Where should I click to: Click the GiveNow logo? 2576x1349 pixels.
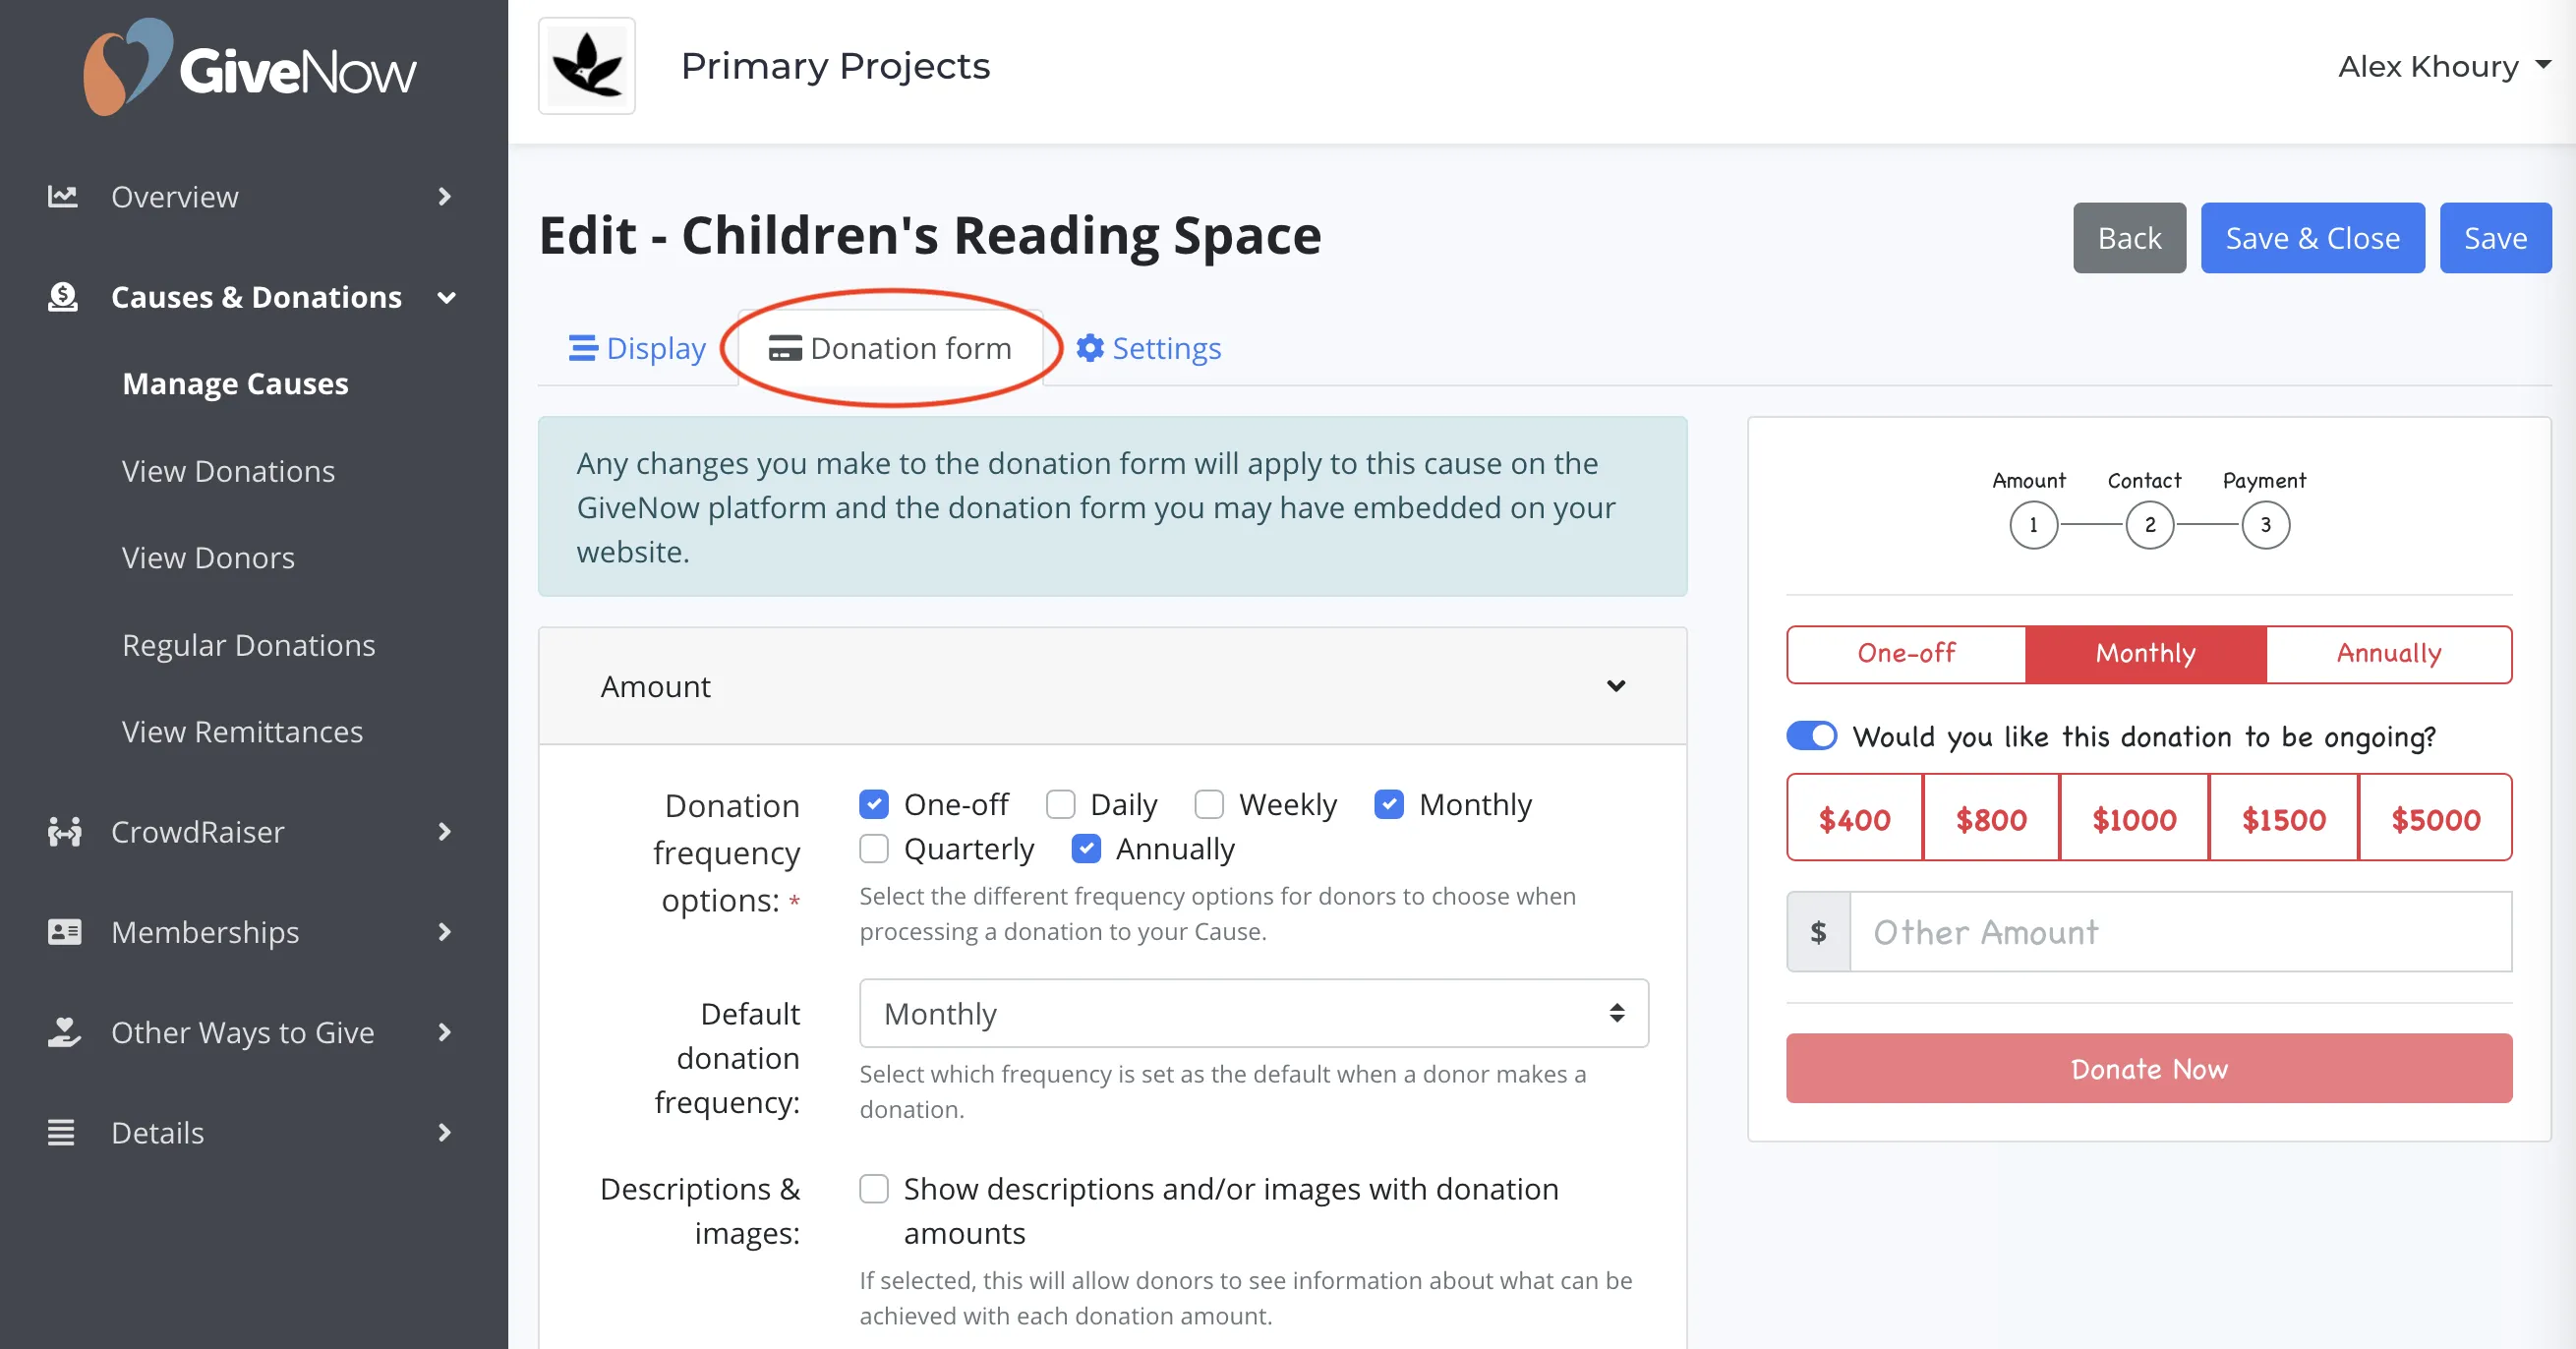click(x=249, y=67)
